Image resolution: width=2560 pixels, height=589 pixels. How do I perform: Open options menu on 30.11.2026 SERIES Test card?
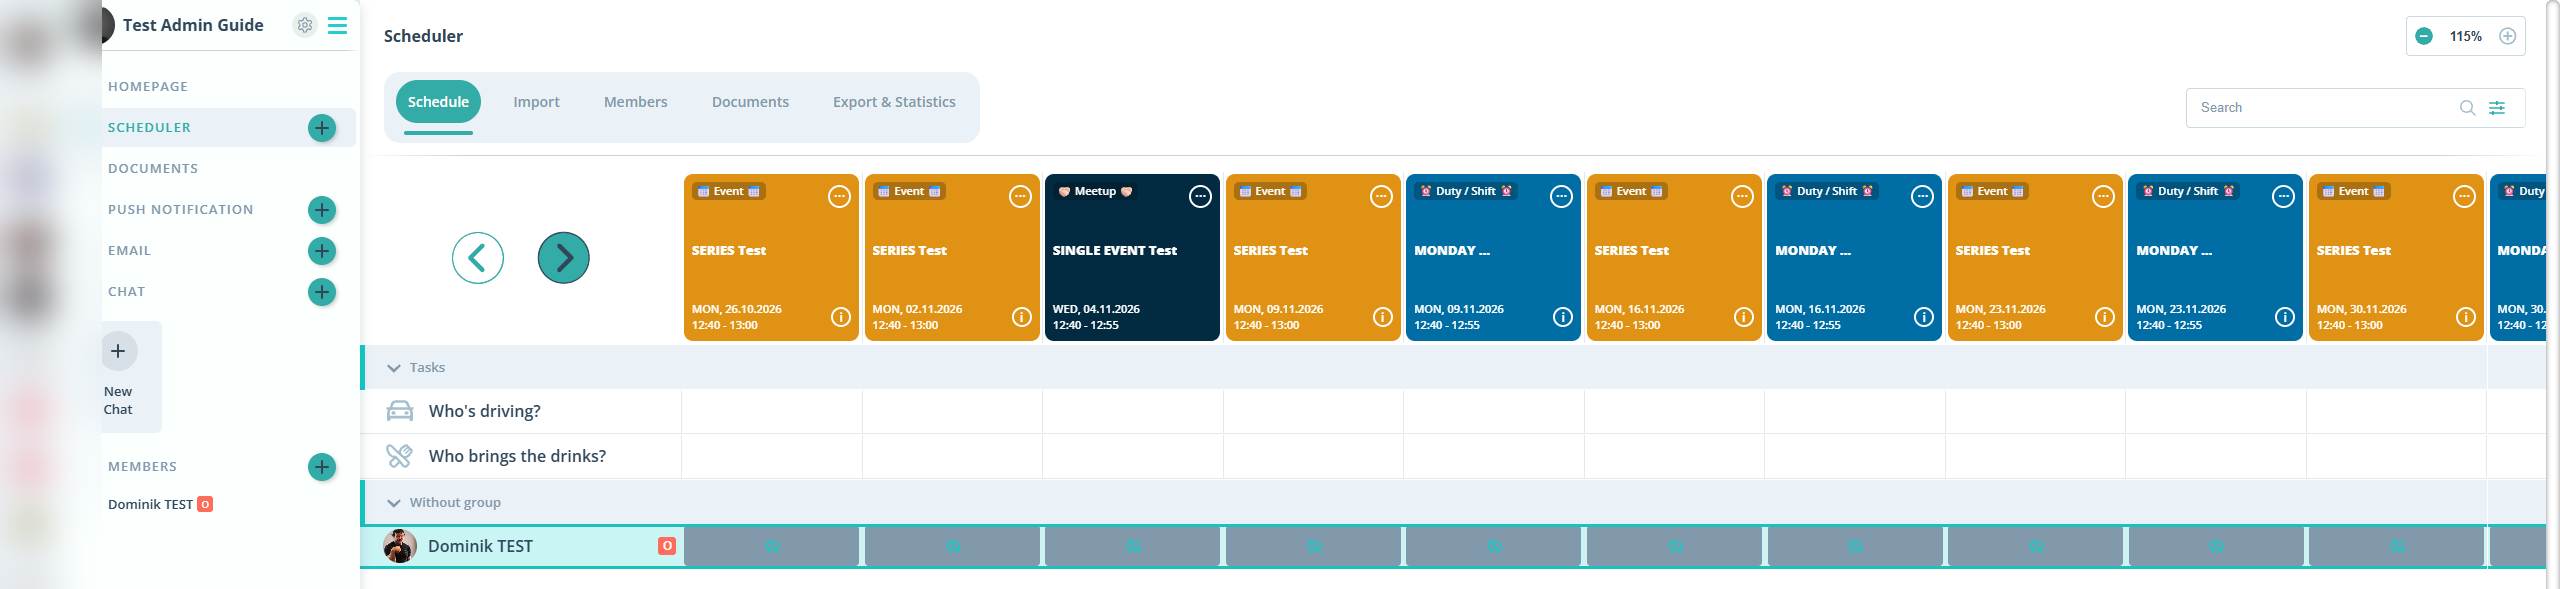[x=2464, y=197]
